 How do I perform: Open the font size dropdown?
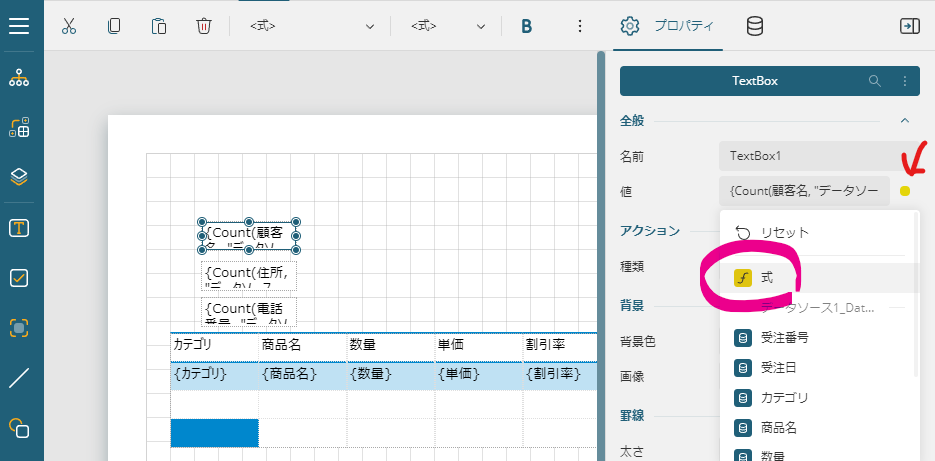coord(448,27)
